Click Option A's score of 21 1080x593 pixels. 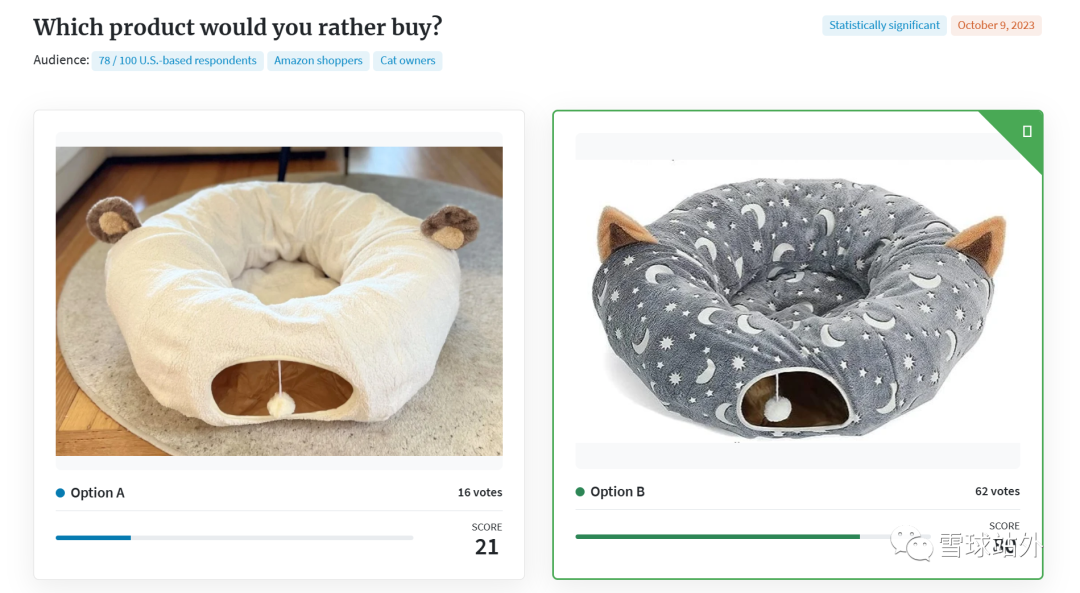(486, 547)
